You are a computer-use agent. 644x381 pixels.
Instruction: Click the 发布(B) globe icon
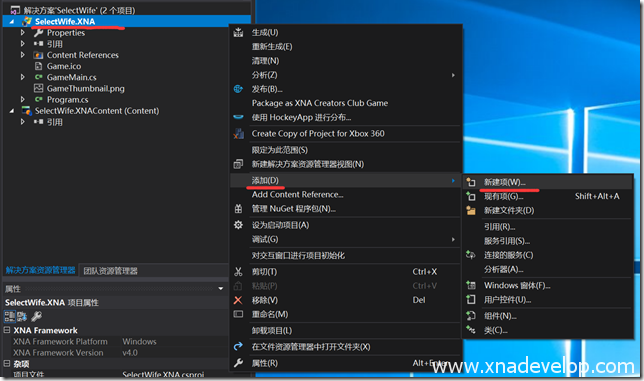coord(238,89)
